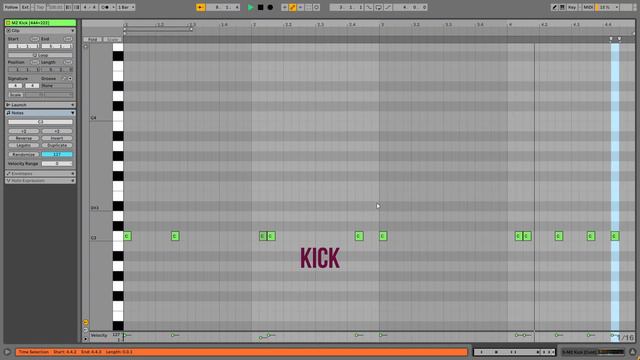Toggle the MIDI map mode button
The width and height of the screenshot is (640, 360).
pos(588,7)
